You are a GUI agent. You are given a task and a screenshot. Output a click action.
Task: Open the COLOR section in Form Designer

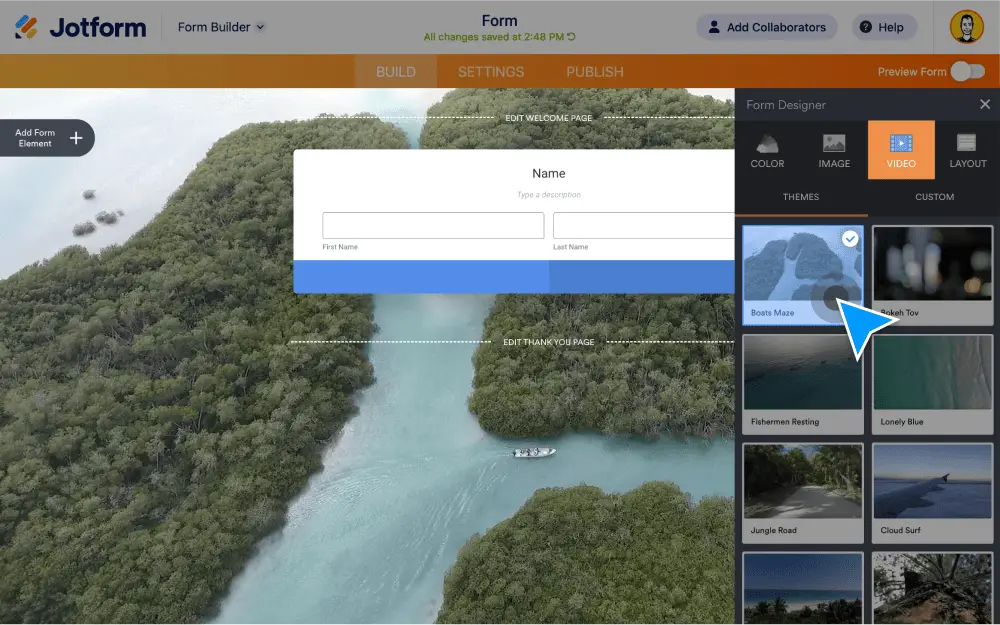coord(767,150)
